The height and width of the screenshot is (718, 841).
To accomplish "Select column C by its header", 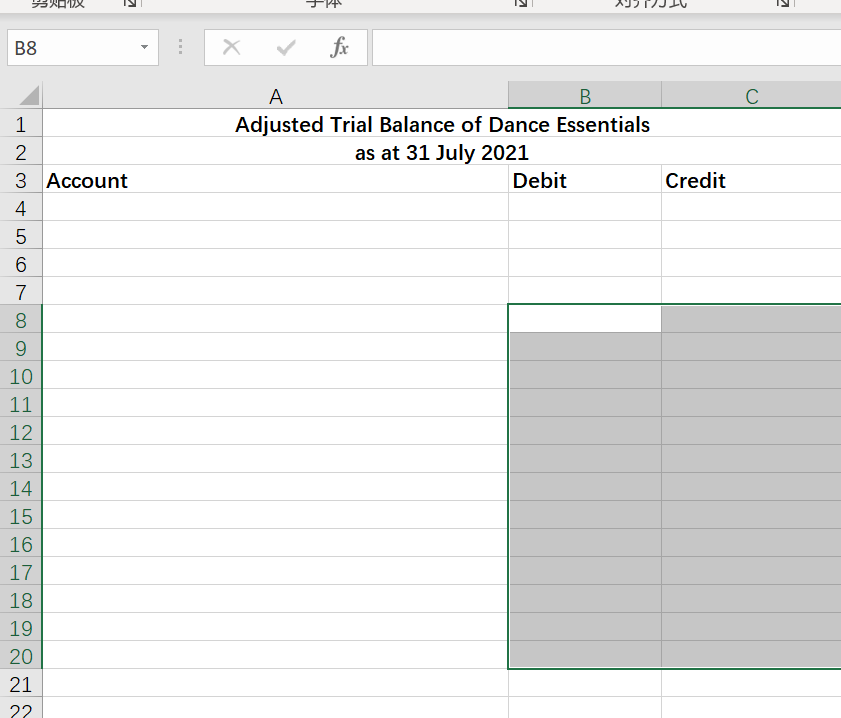I will 751,95.
